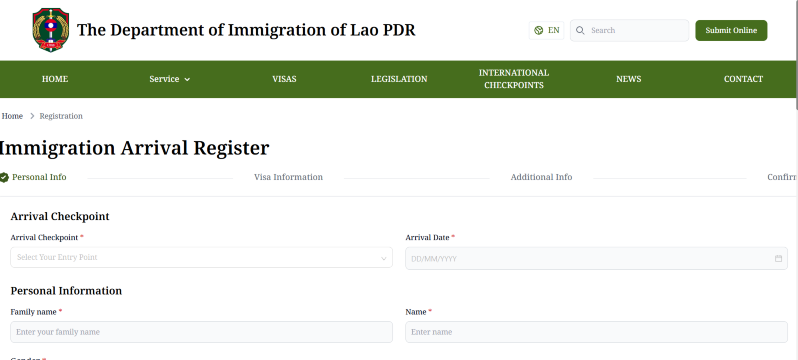Open the CONTACT menu item
The width and height of the screenshot is (798, 360).
coord(743,79)
